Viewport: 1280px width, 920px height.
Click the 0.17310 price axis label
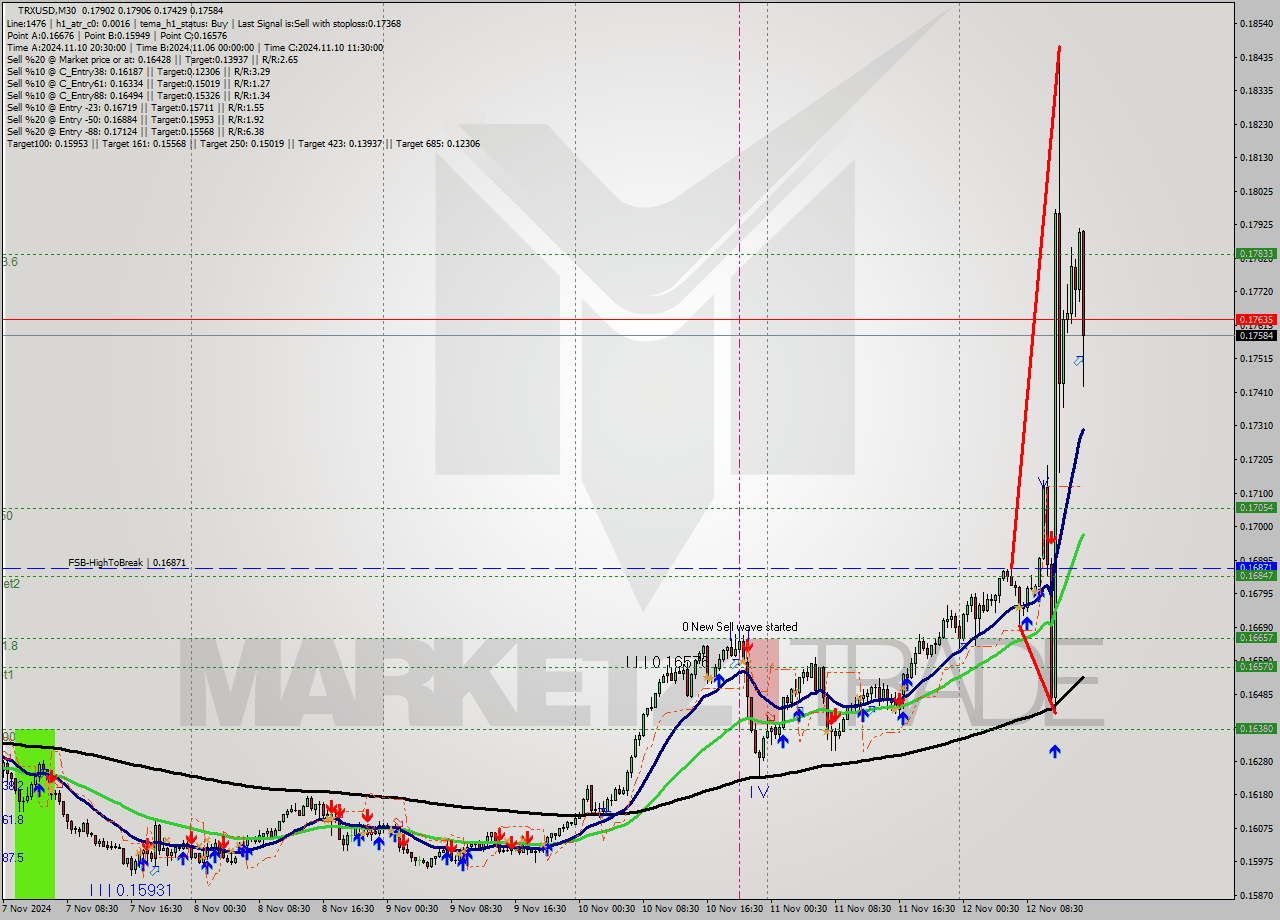pyautogui.click(x=1257, y=426)
